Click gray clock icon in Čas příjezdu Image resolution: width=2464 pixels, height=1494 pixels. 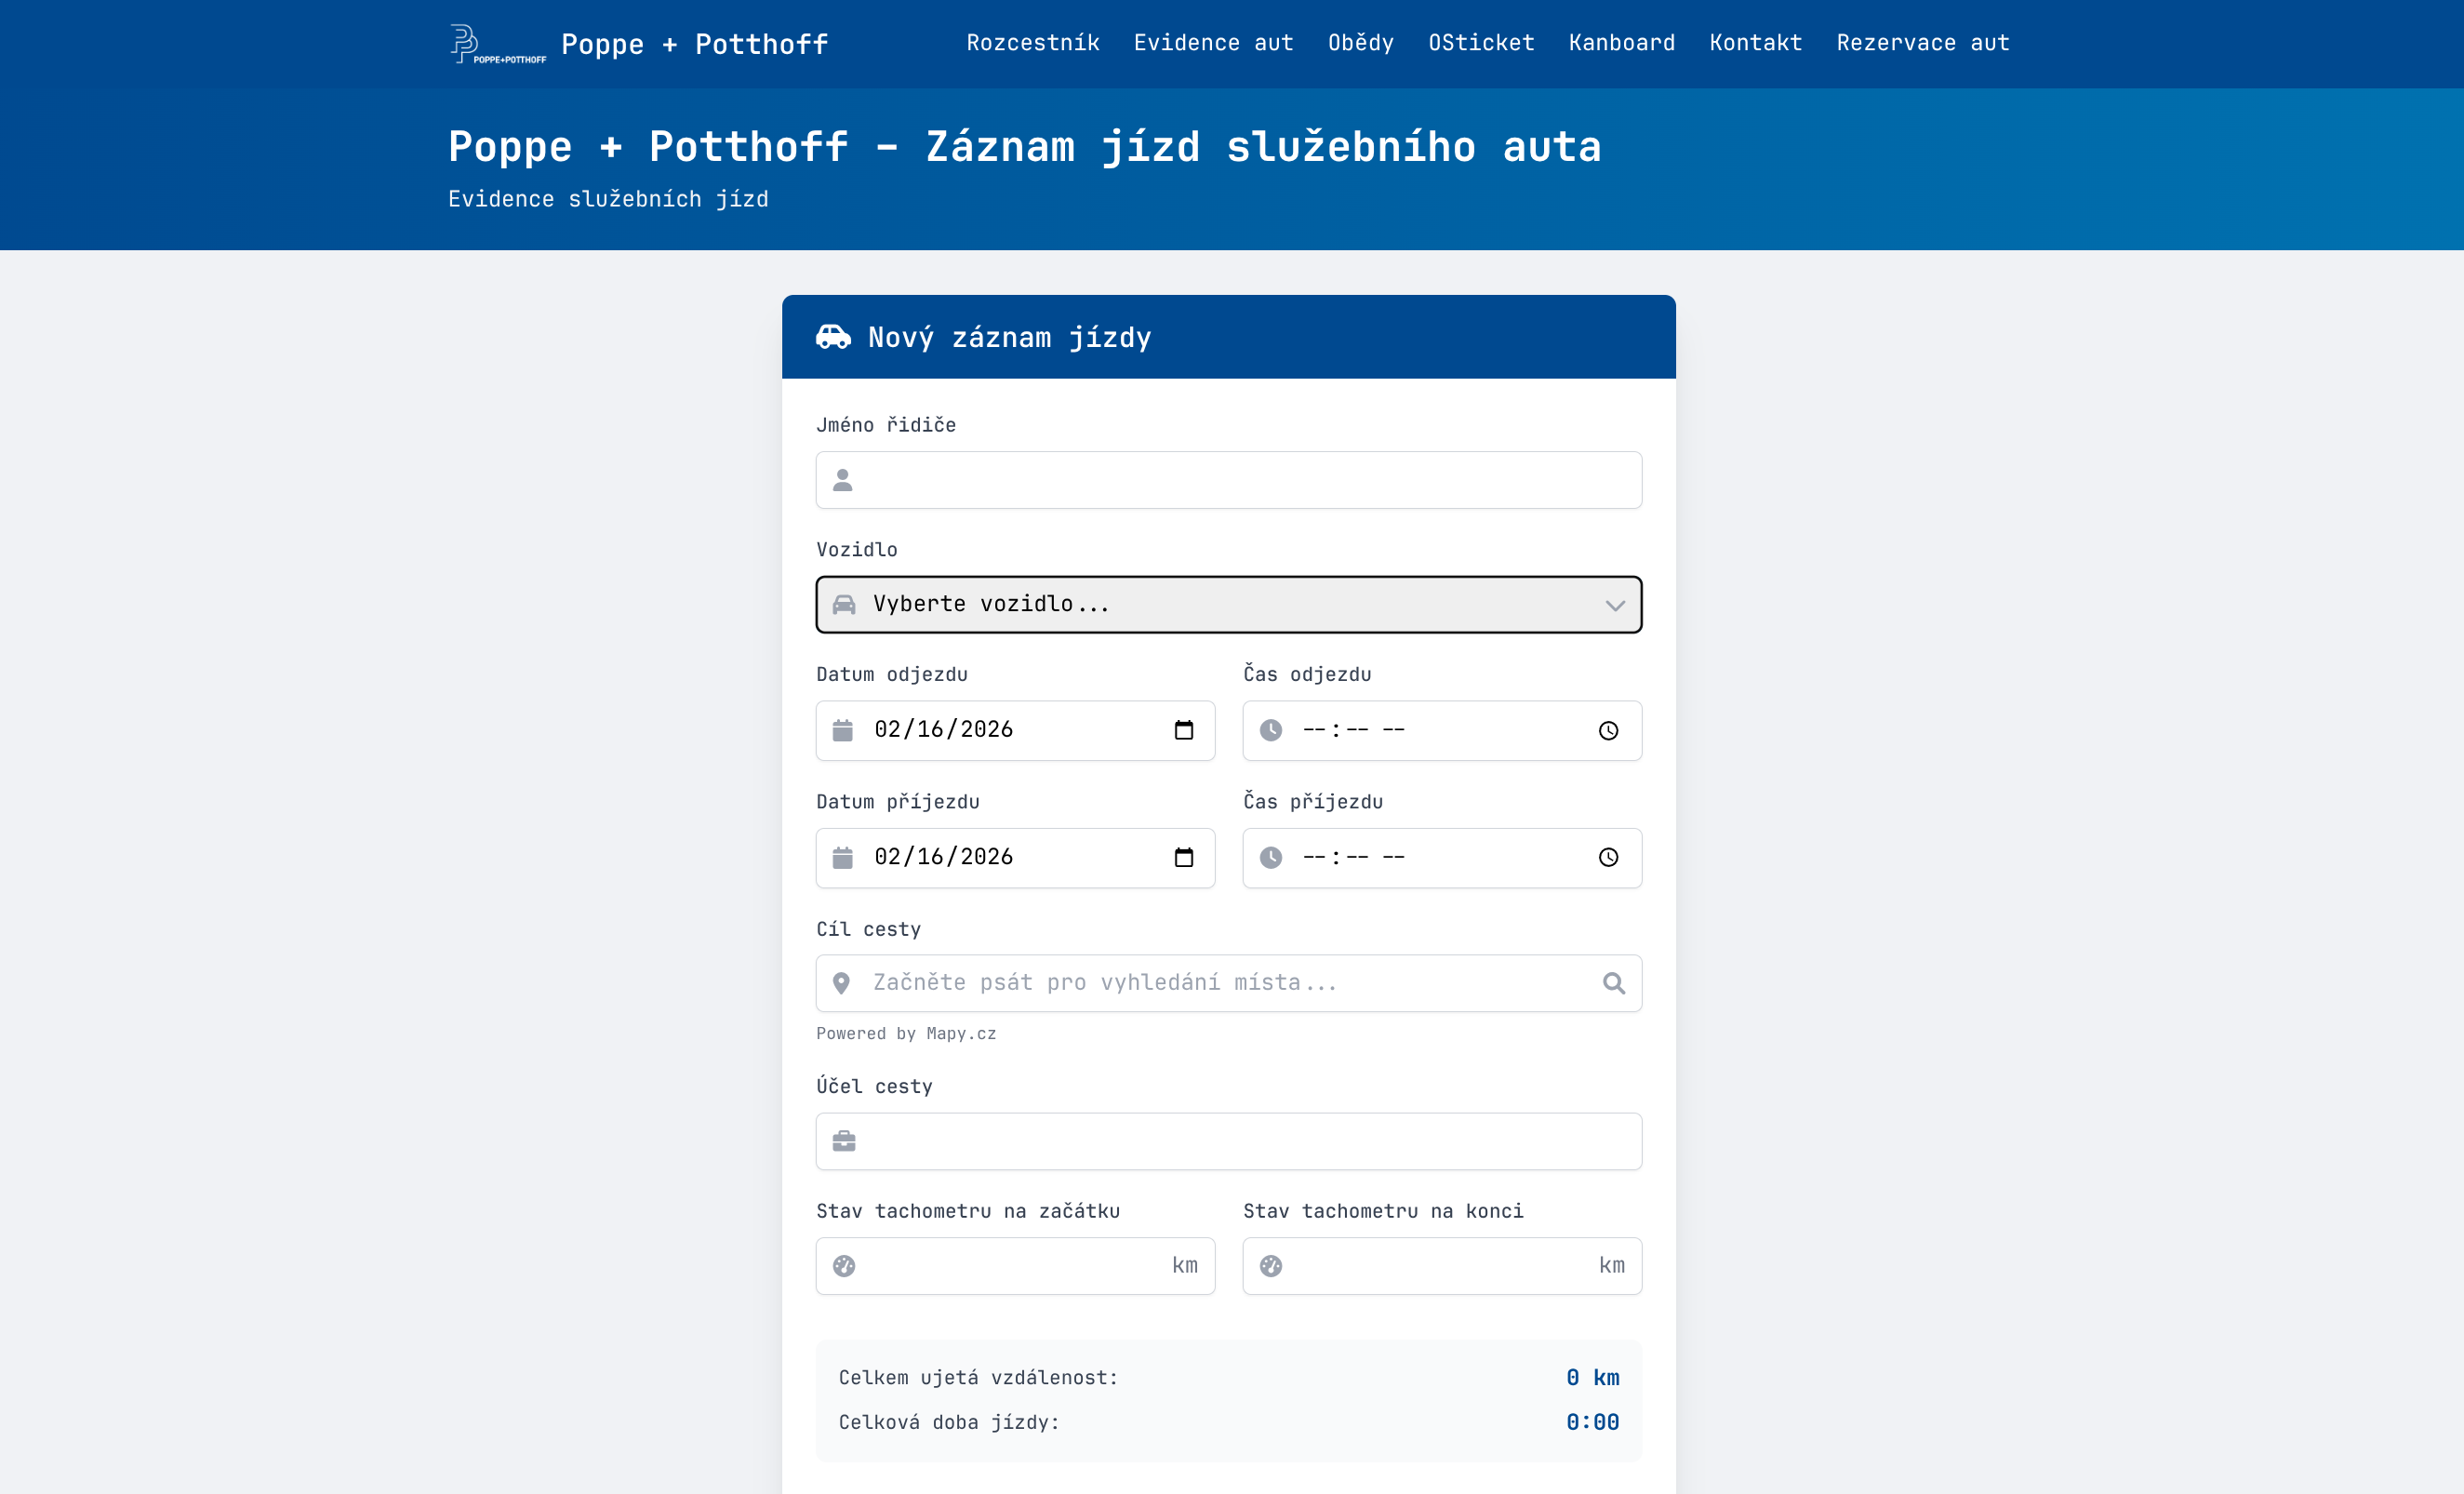pos(1271,857)
